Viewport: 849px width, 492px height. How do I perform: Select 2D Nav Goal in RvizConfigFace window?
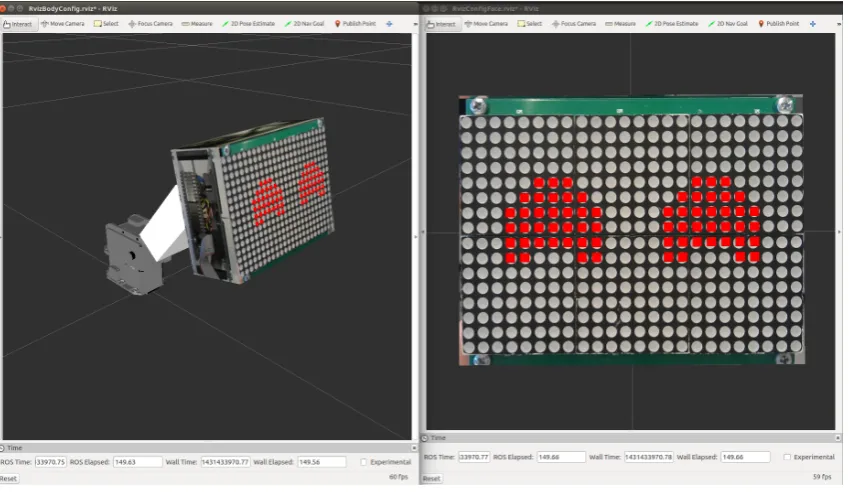728,24
